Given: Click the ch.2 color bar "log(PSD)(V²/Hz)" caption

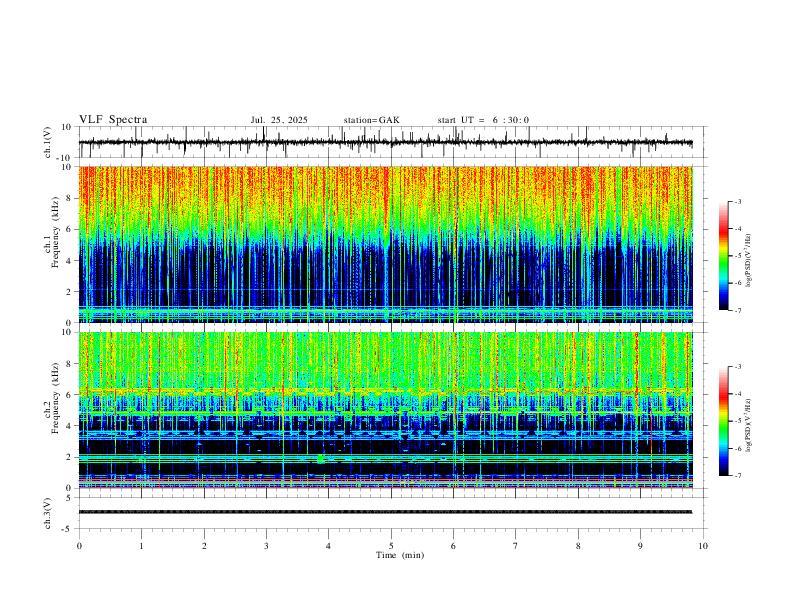Looking at the screenshot, I should click(749, 425).
